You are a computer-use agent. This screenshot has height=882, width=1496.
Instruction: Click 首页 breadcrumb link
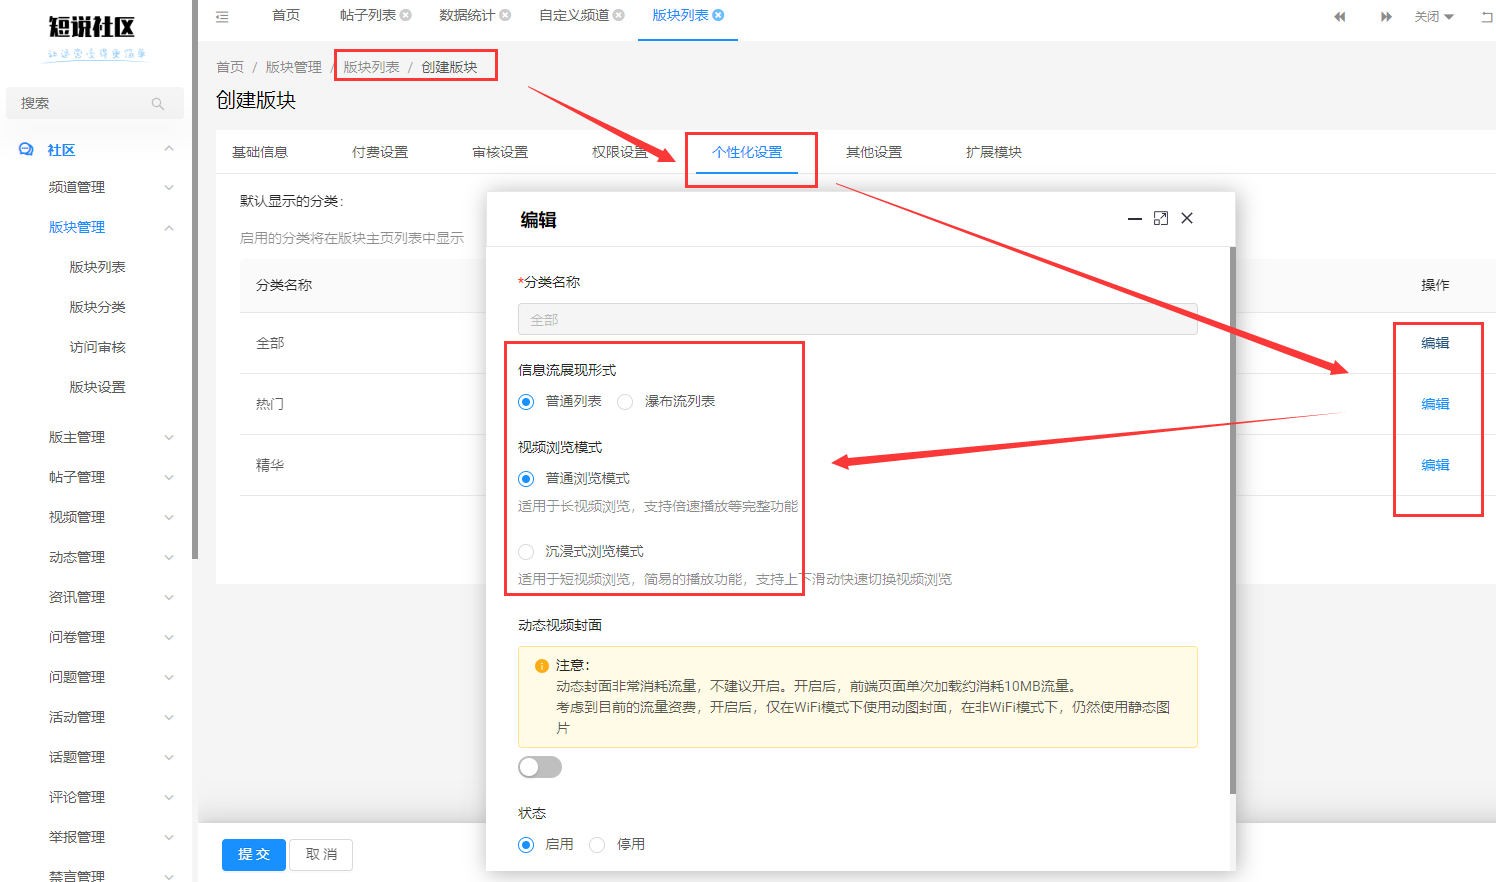(230, 67)
